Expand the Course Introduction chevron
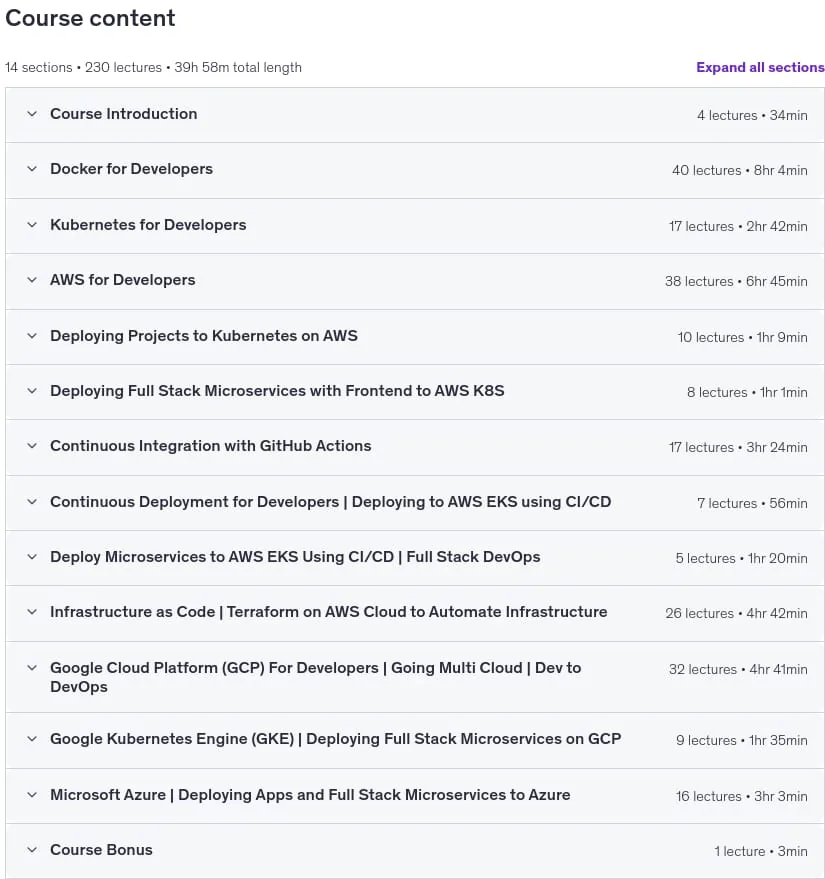The width and height of the screenshot is (825, 879). point(32,114)
